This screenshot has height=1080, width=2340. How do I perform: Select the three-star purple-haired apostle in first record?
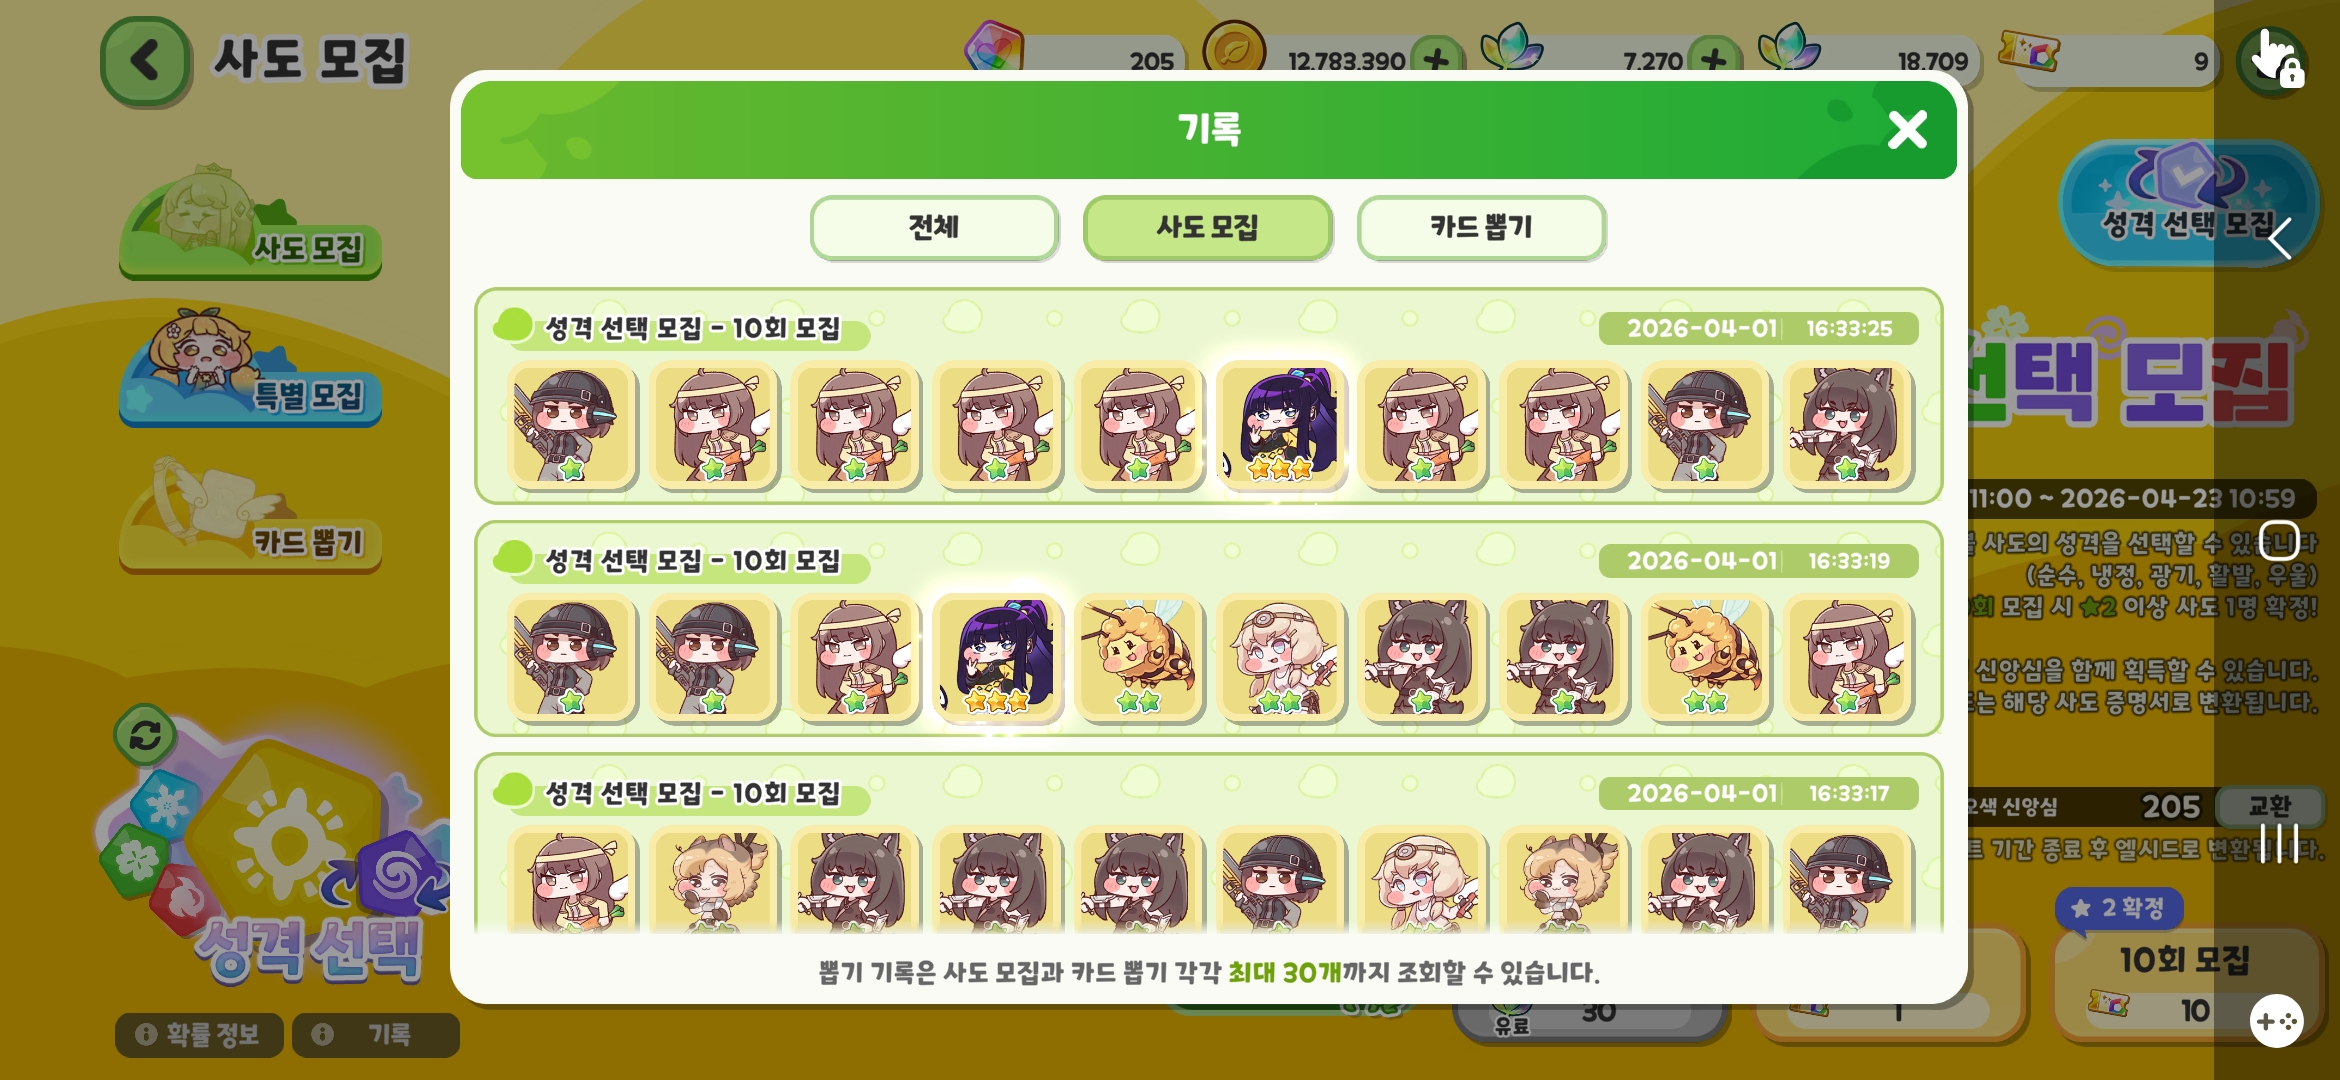(x=1281, y=425)
